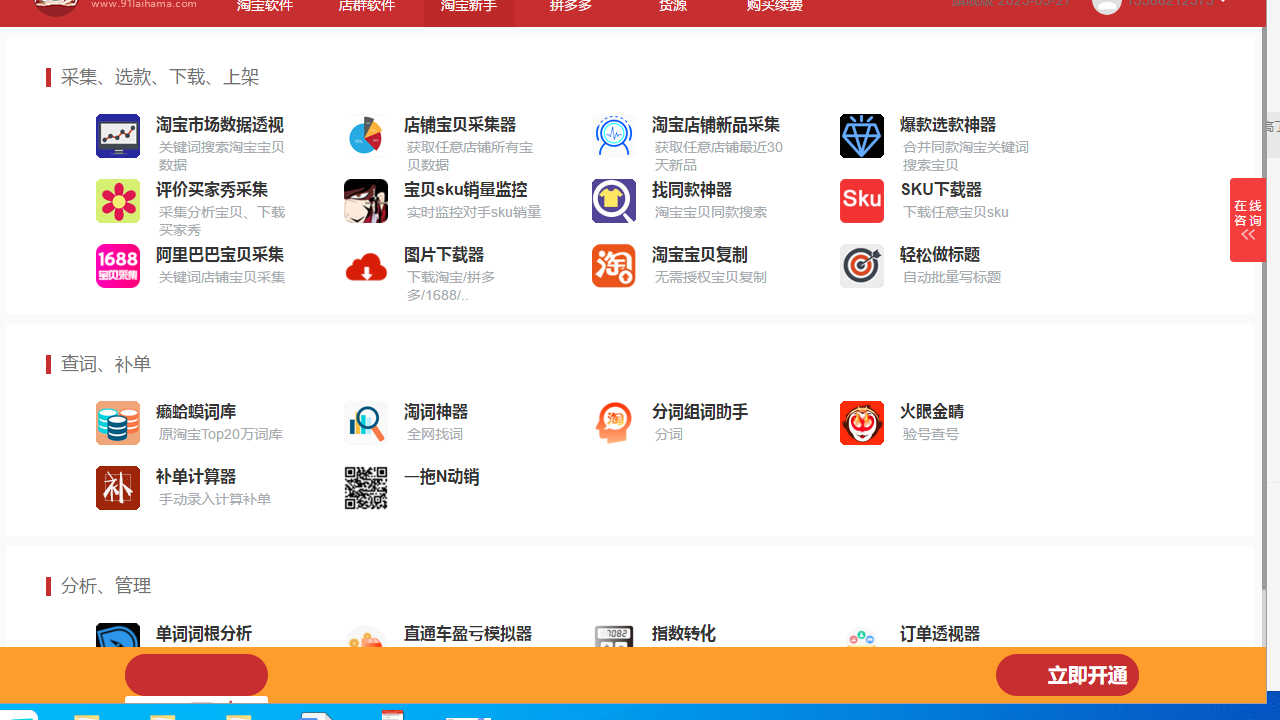
Task: Launch the 爆款选款神器 diamond icon
Action: pyautogui.click(x=862, y=136)
